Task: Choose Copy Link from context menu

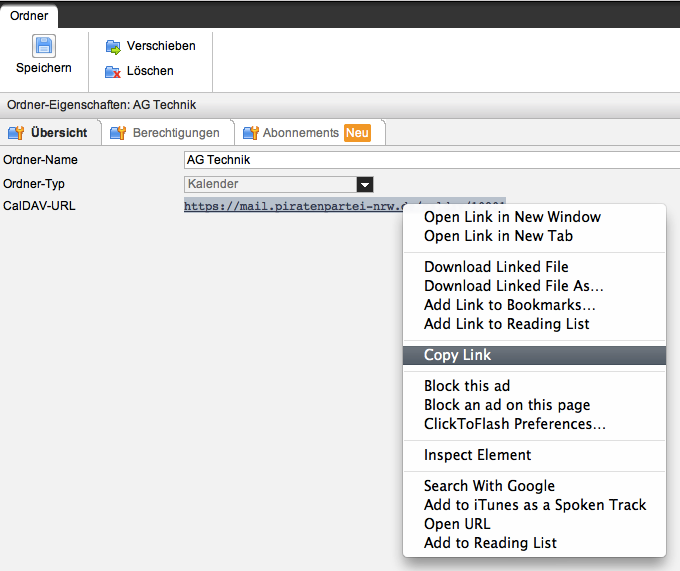Action: (x=457, y=355)
